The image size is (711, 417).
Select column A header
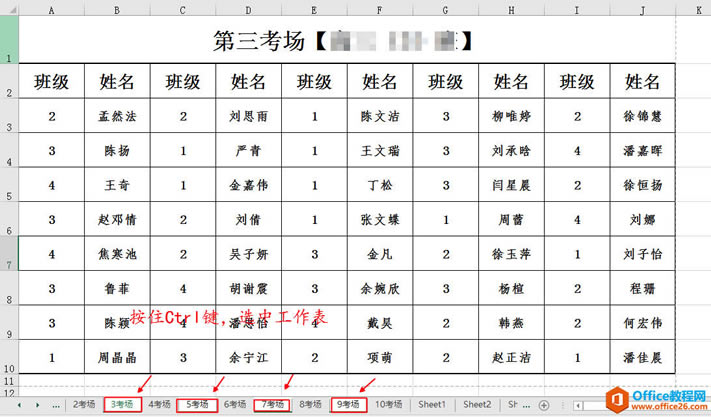click(x=51, y=10)
